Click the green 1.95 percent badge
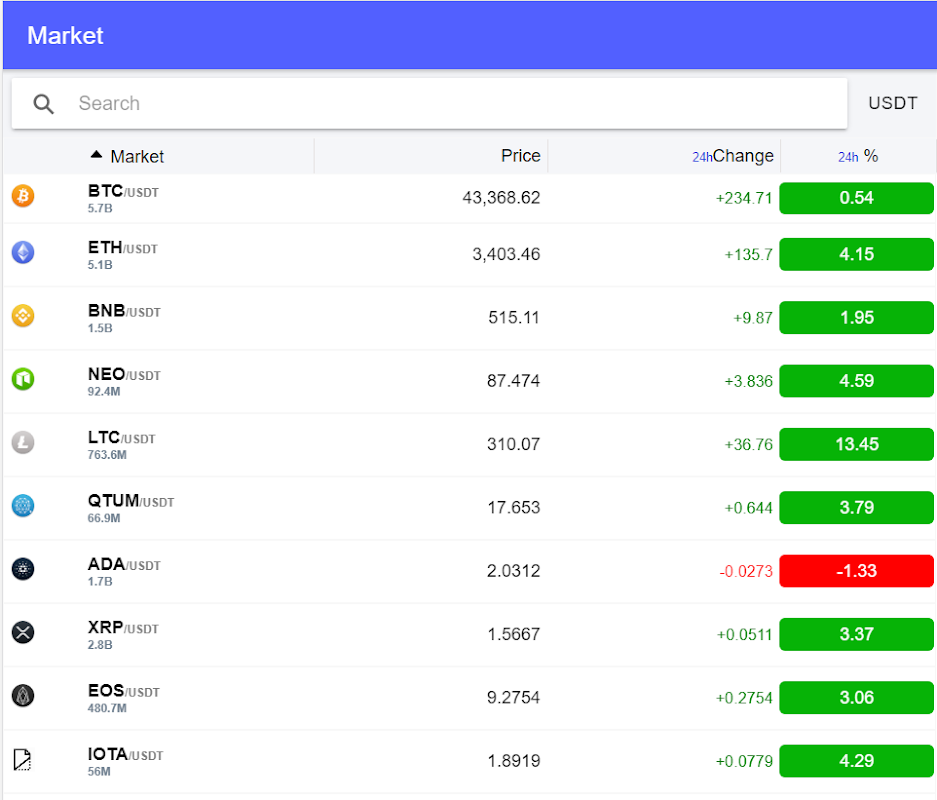 [856, 317]
